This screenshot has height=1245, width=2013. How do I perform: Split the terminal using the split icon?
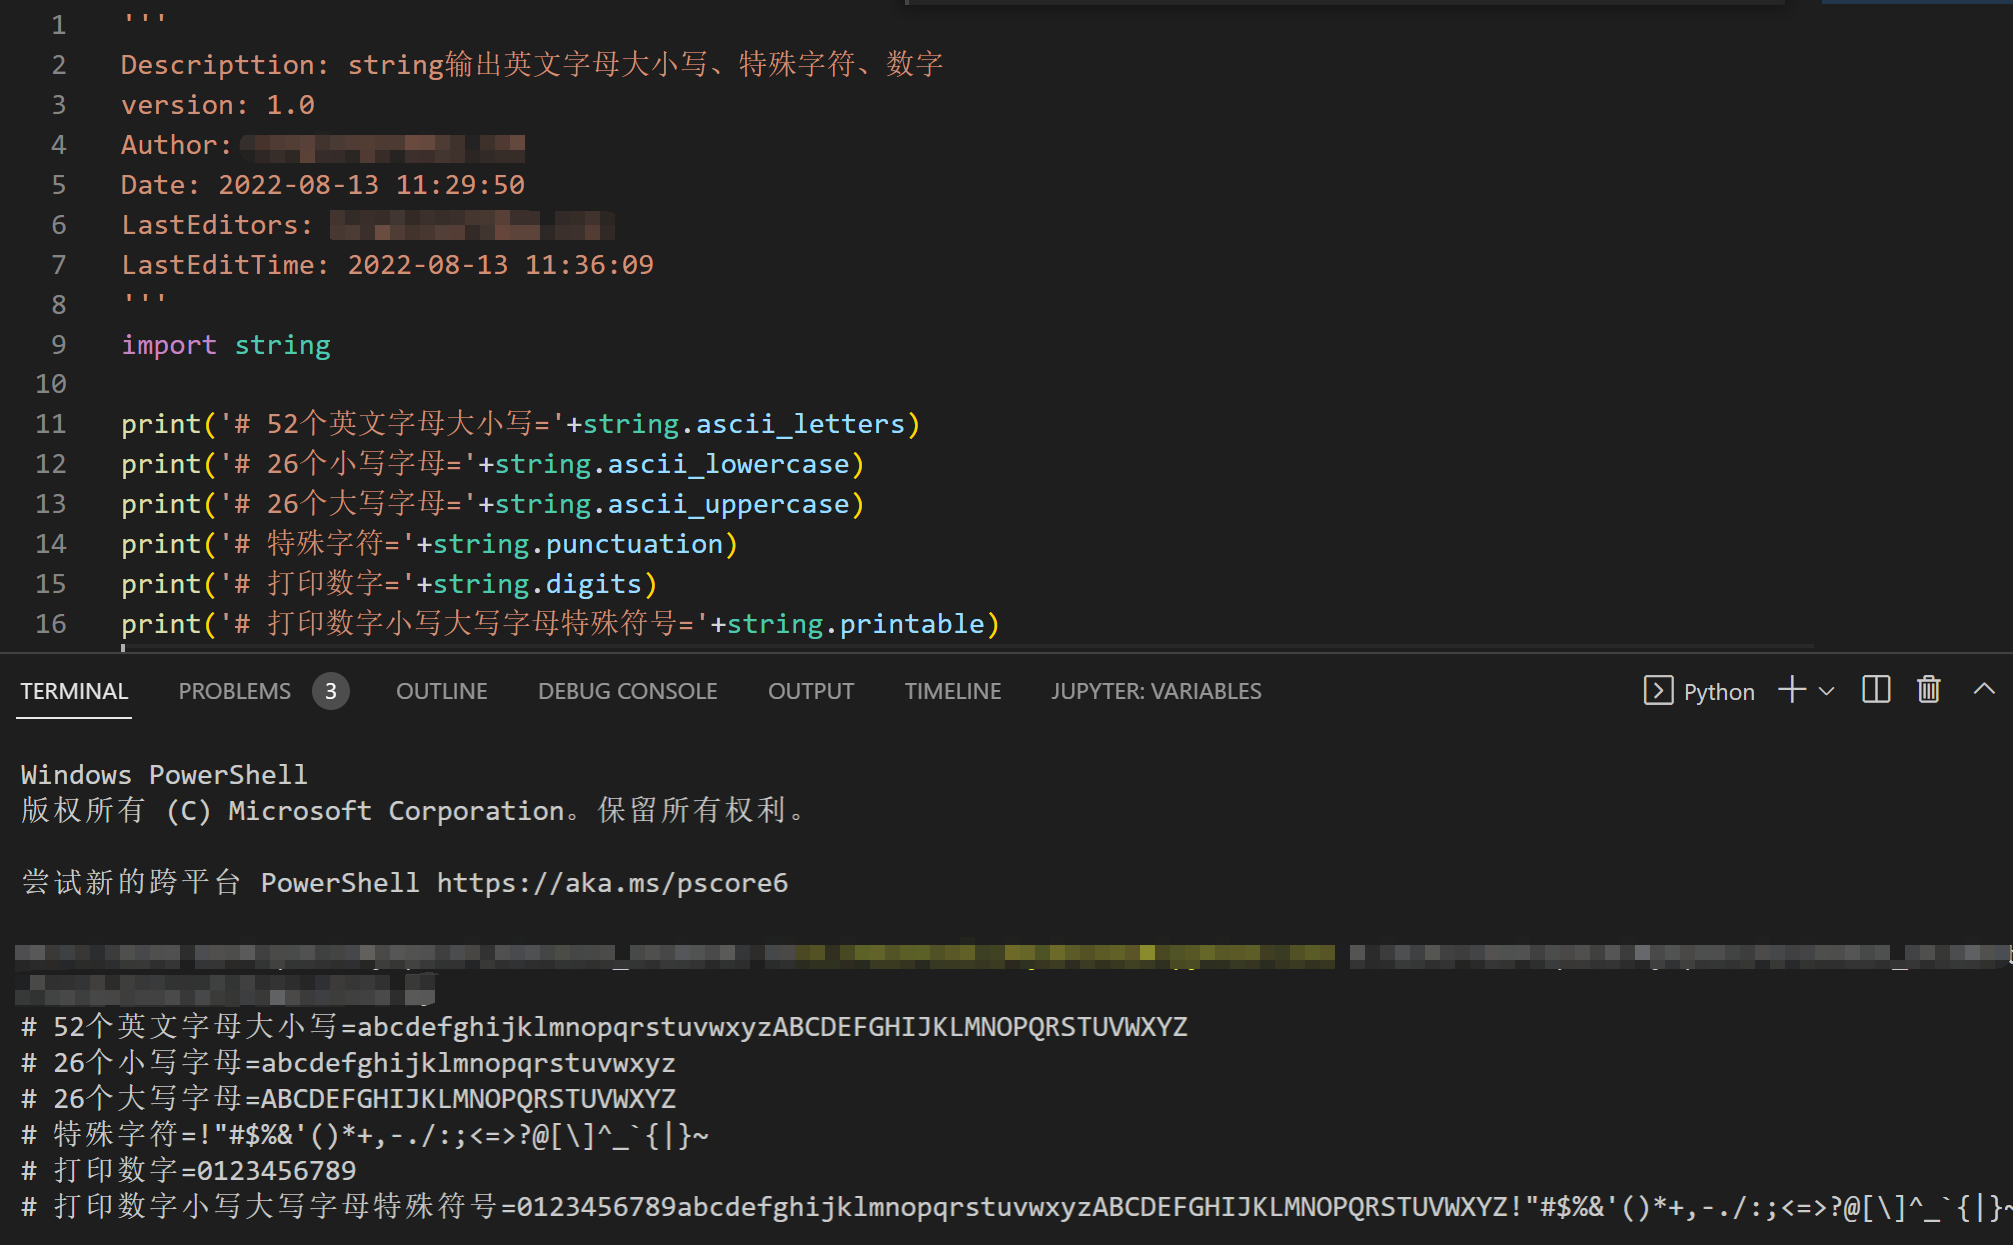coord(1876,690)
